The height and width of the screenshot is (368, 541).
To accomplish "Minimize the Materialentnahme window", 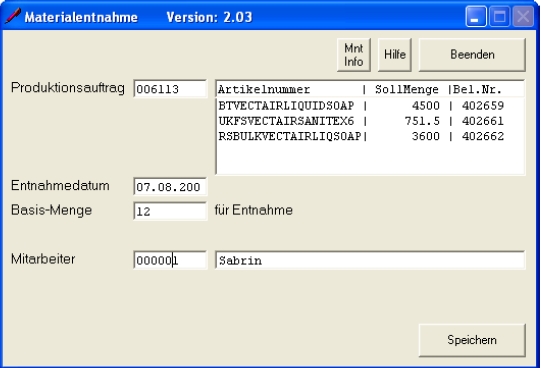I will (476, 16).
